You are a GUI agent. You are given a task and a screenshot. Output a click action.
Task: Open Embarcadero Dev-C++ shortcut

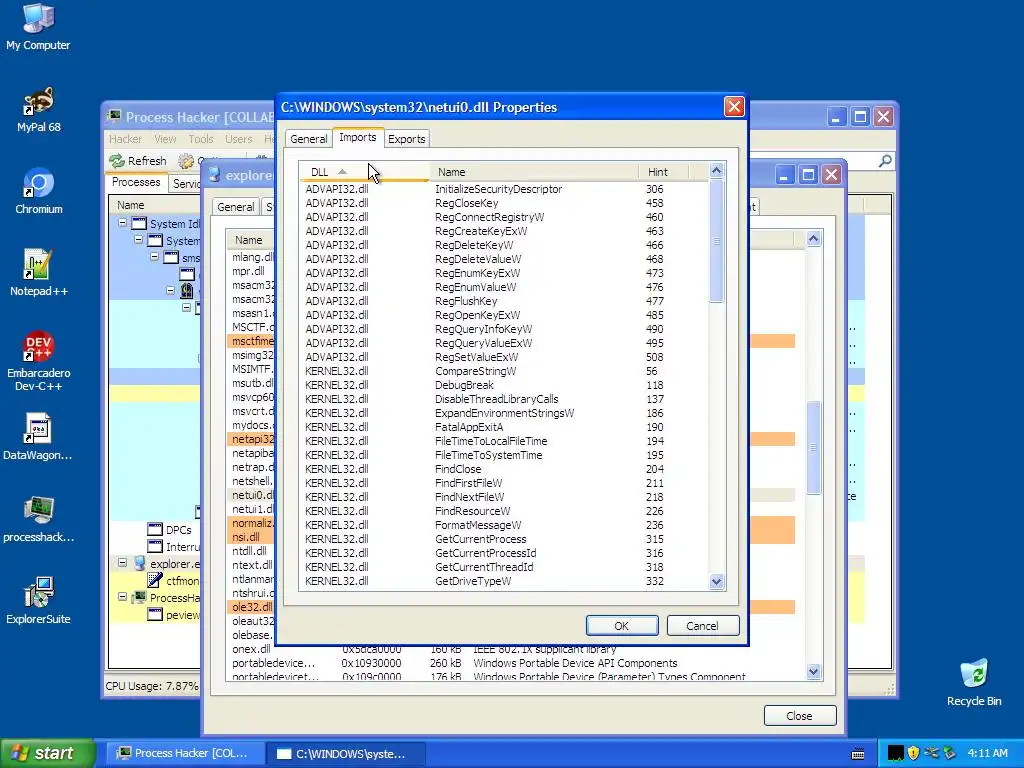pos(38,361)
